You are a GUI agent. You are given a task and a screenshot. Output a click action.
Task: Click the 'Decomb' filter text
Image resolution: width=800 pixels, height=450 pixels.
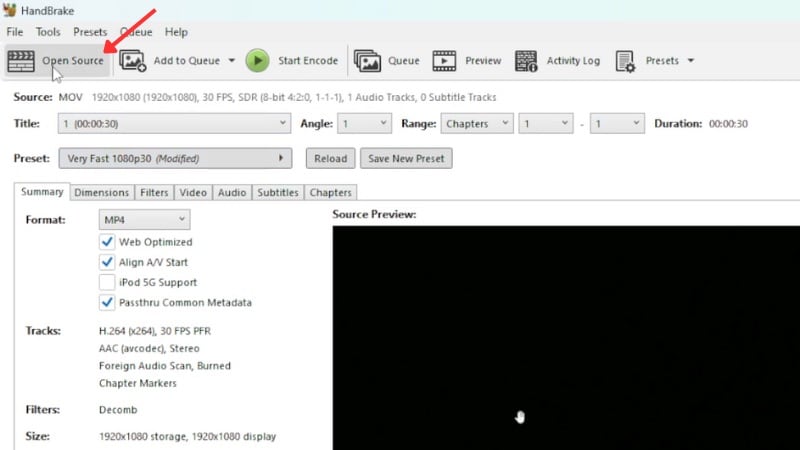coord(118,410)
